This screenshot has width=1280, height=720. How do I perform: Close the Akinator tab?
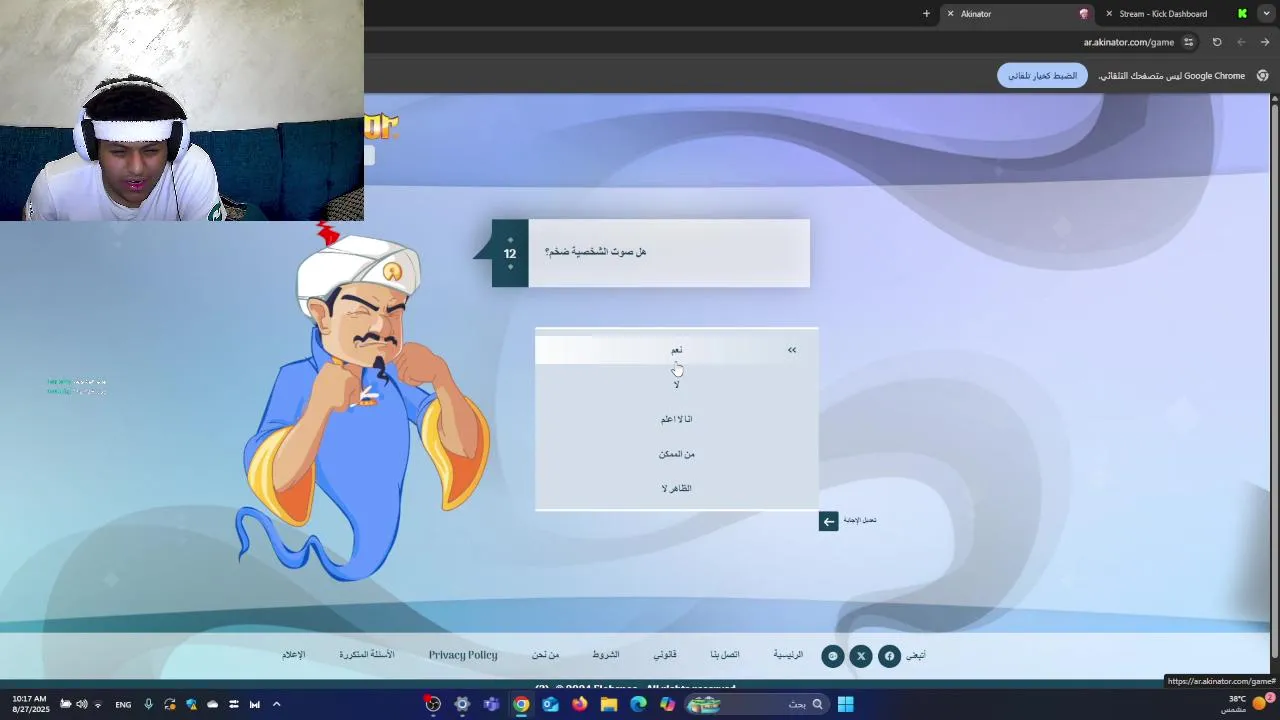click(950, 14)
